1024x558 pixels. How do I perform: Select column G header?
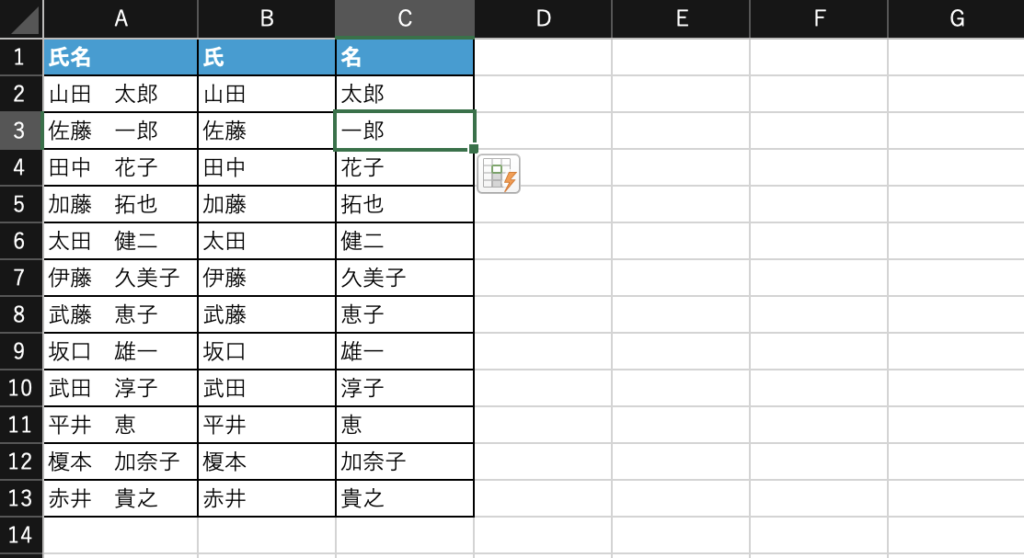tap(956, 18)
